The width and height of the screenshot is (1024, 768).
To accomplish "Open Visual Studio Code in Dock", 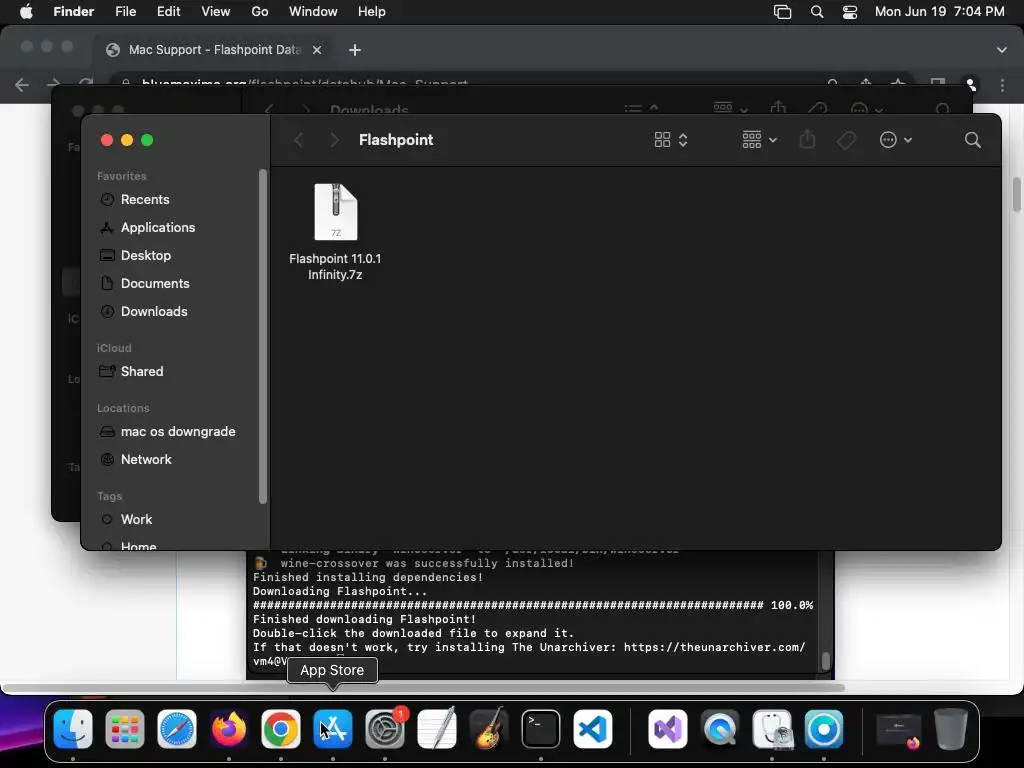I will [593, 729].
